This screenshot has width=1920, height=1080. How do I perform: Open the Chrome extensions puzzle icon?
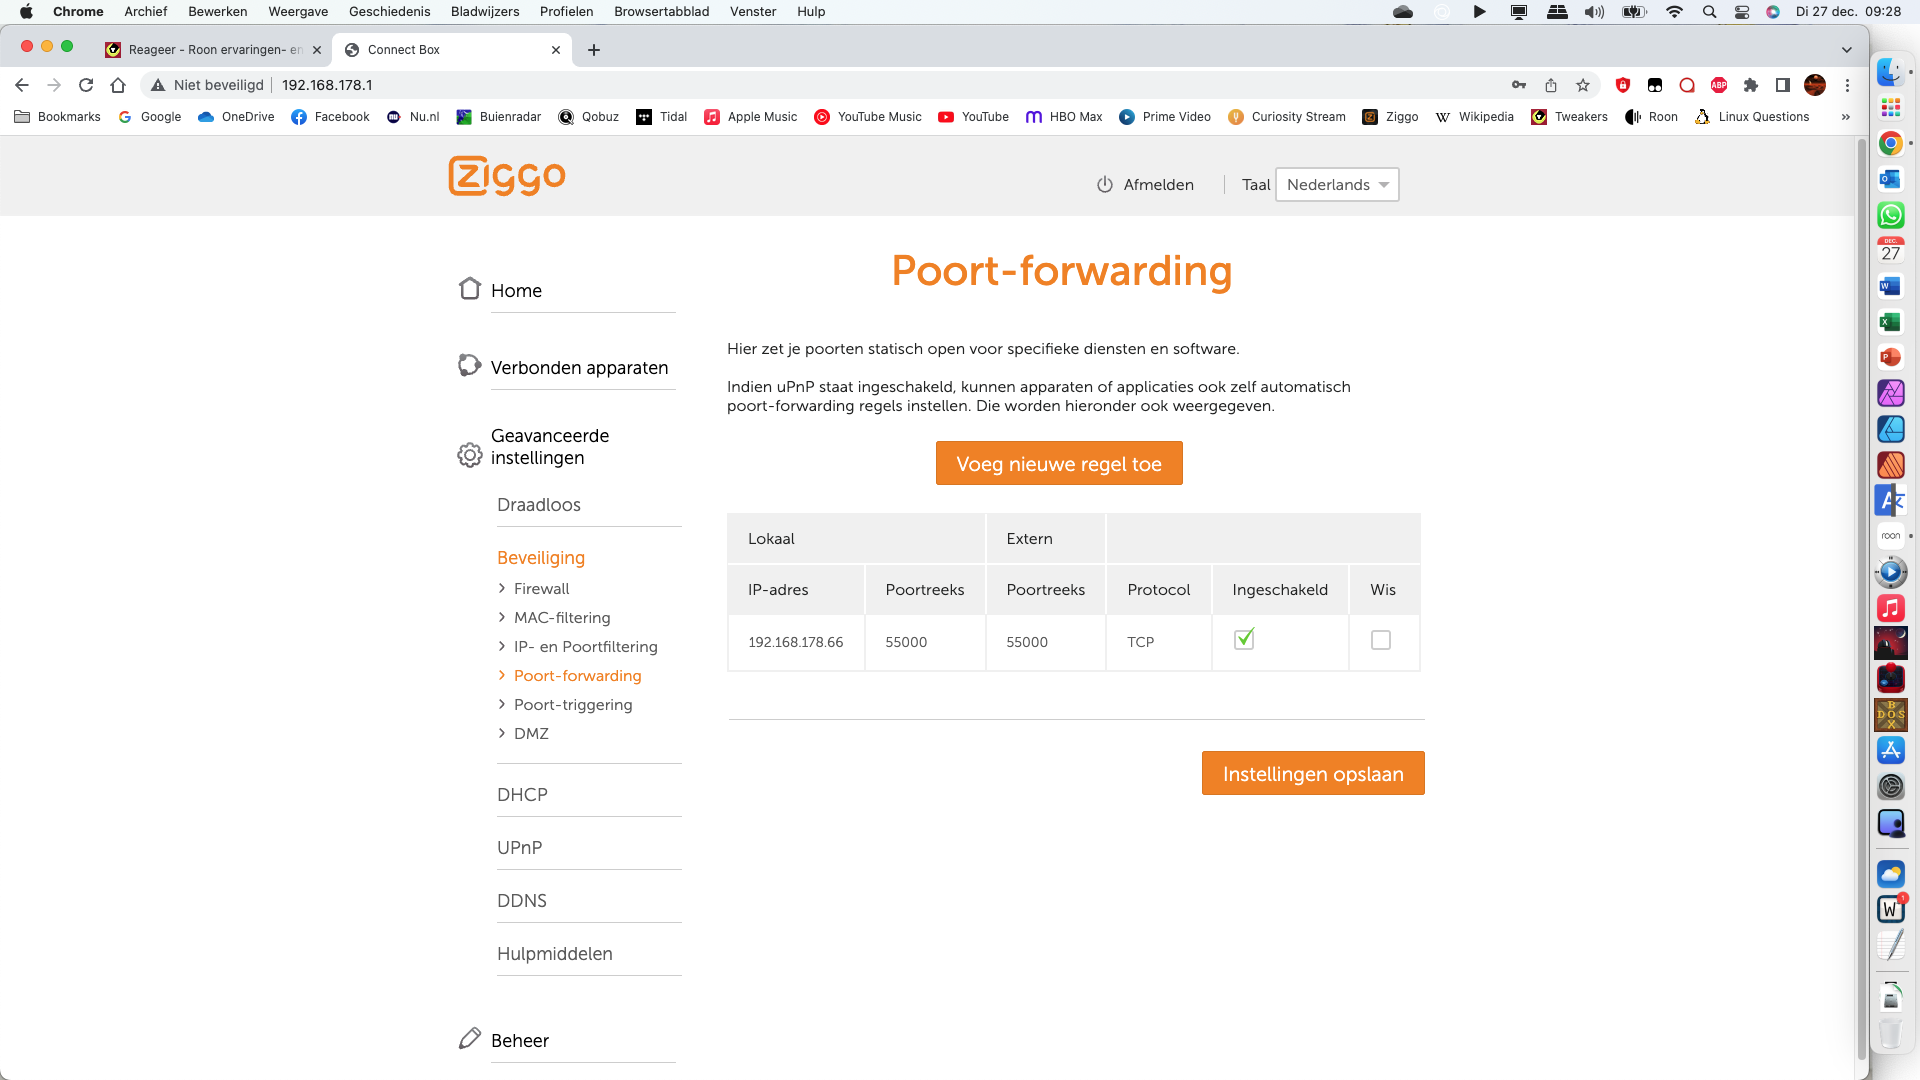(1750, 85)
